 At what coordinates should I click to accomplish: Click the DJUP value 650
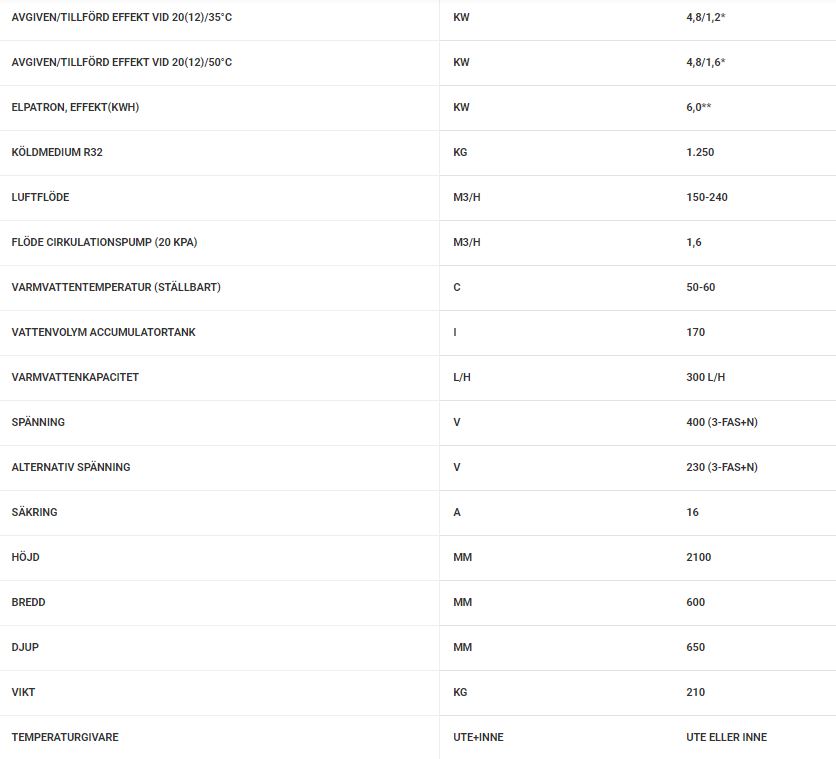coord(696,647)
